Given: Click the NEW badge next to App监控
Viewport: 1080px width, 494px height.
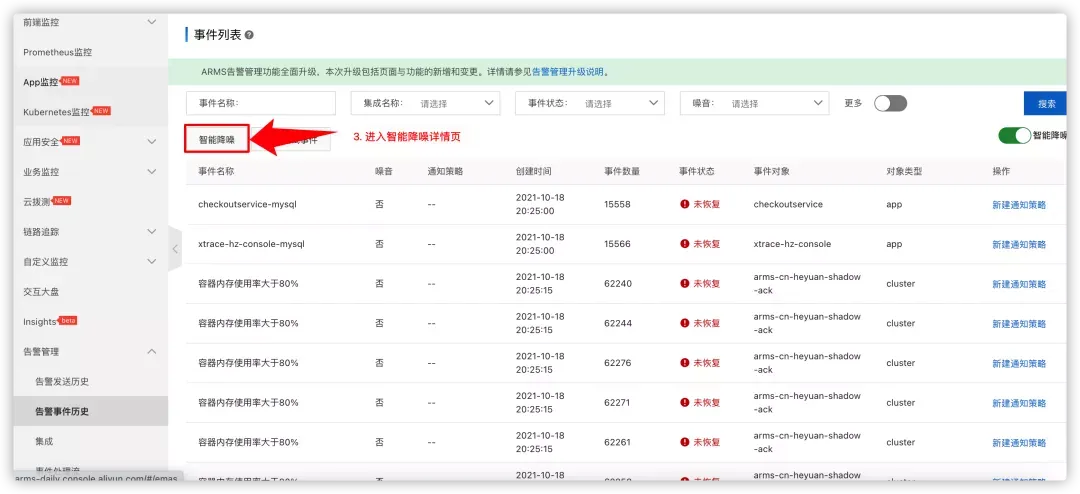Looking at the screenshot, I should click(70, 81).
